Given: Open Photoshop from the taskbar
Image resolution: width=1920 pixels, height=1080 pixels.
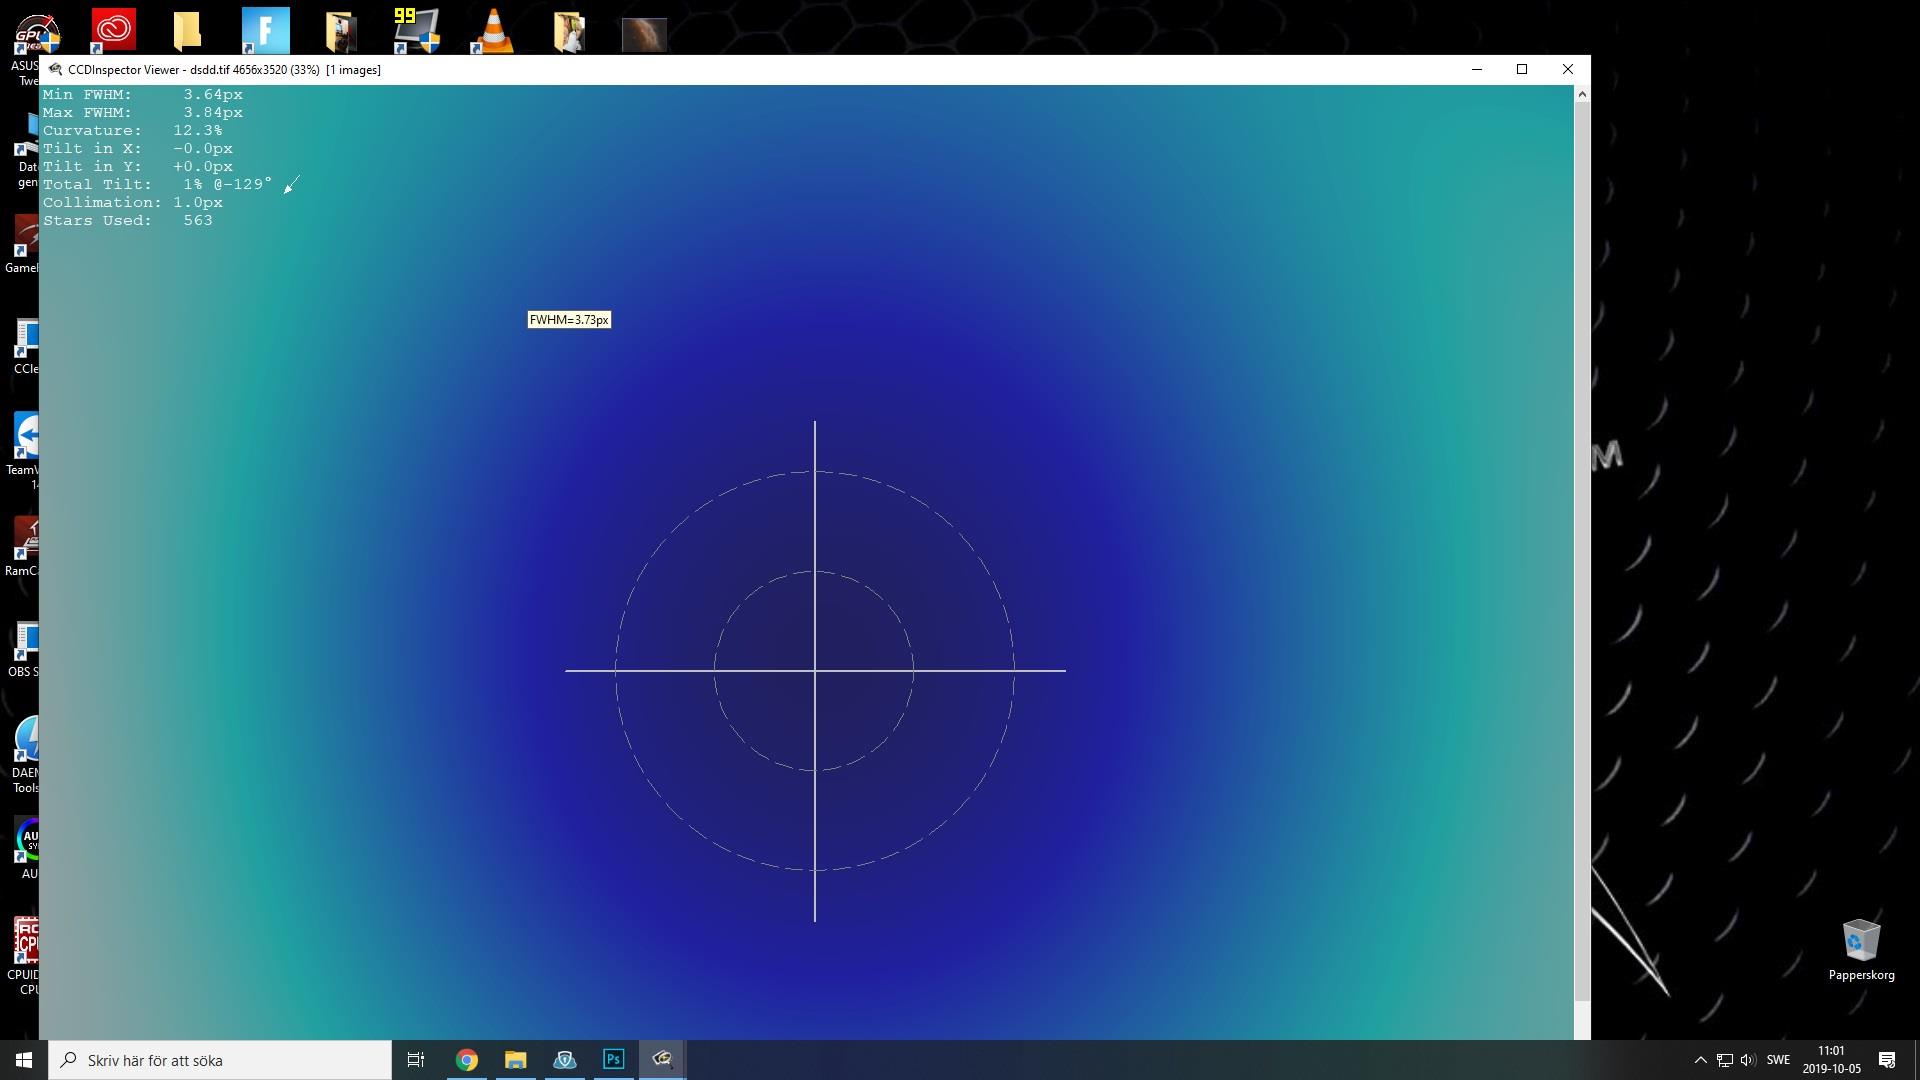Looking at the screenshot, I should pos(613,1059).
